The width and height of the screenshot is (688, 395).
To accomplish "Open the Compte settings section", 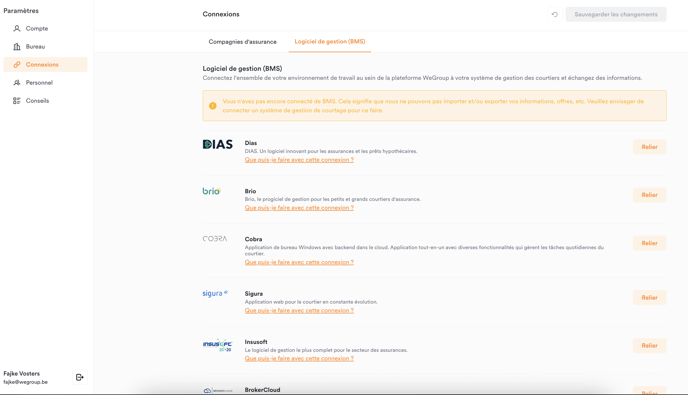I will click(45, 29).
